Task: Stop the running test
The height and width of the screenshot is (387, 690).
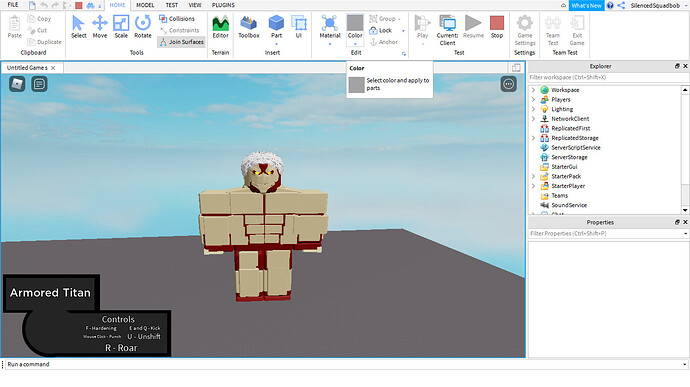Action: tap(497, 27)
